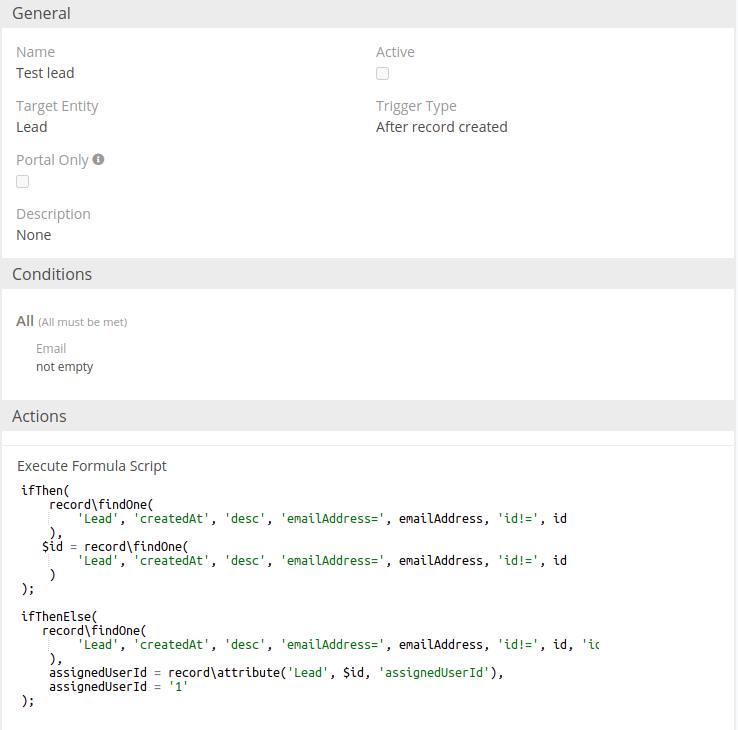This screenshot has height=730, width=738.
Task: Click the General section header
Action: [x=41, y=14]
